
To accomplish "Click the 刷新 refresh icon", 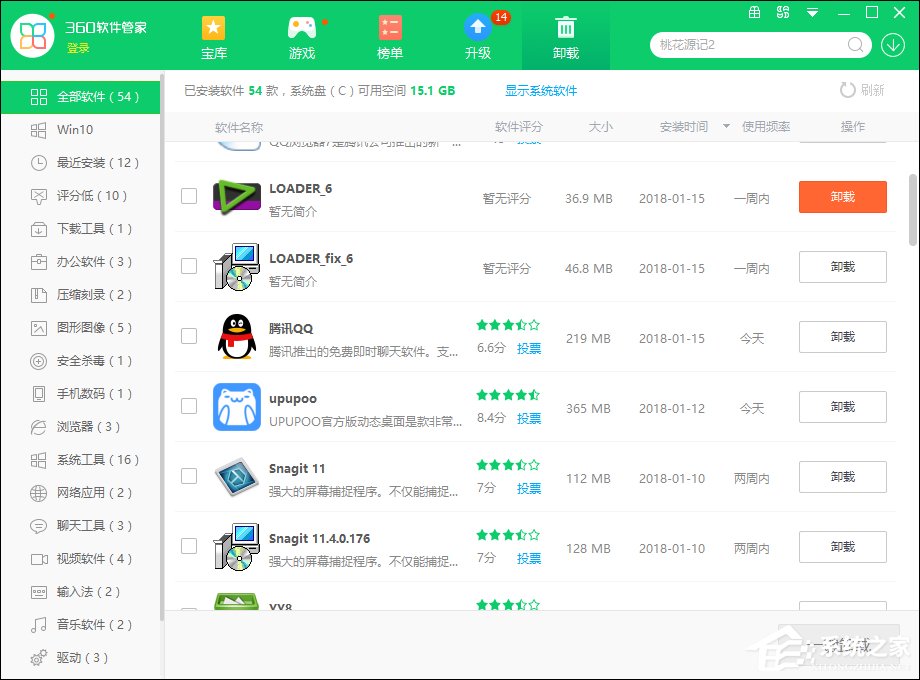I will (x=849, y=90).
